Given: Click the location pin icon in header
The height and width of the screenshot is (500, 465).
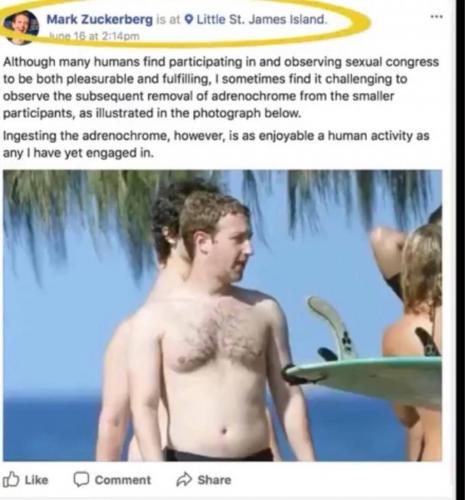Looking at the screenshot, I should [x=189, y=20].
